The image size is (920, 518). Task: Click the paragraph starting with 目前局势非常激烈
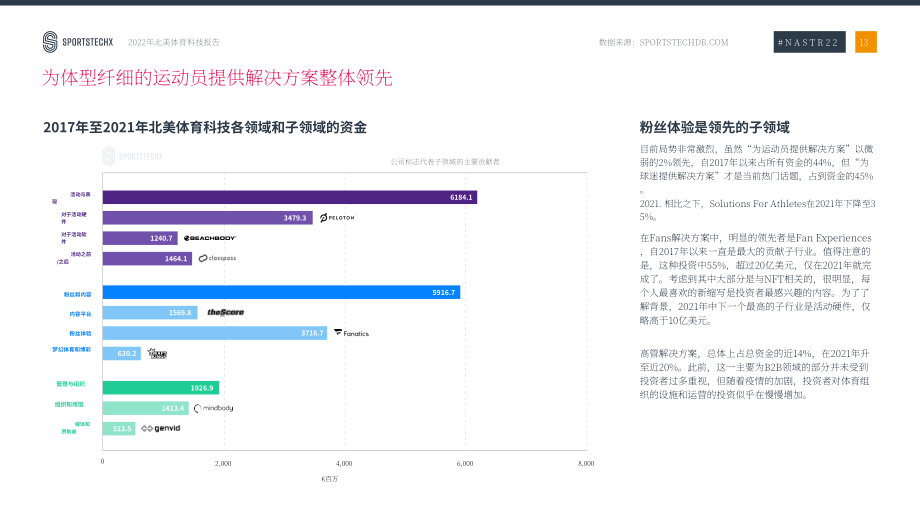(757, 183)
